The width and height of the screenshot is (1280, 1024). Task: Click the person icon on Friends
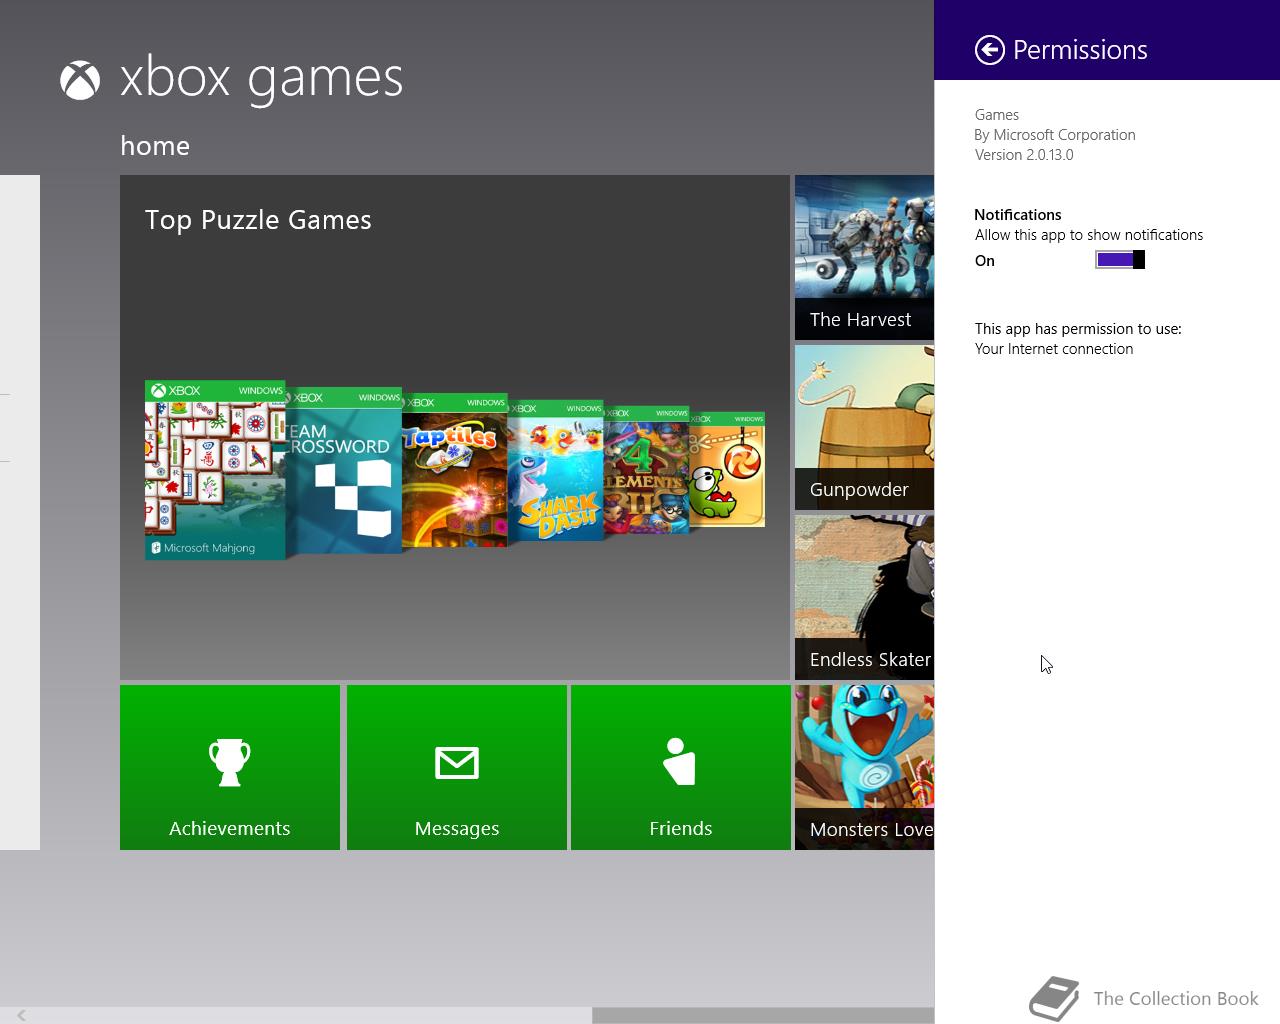(x=679, y=761)
